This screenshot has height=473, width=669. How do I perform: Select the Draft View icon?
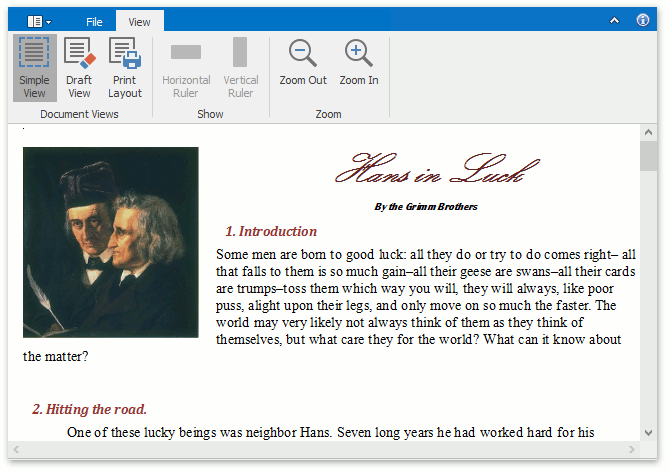point(79,68)
